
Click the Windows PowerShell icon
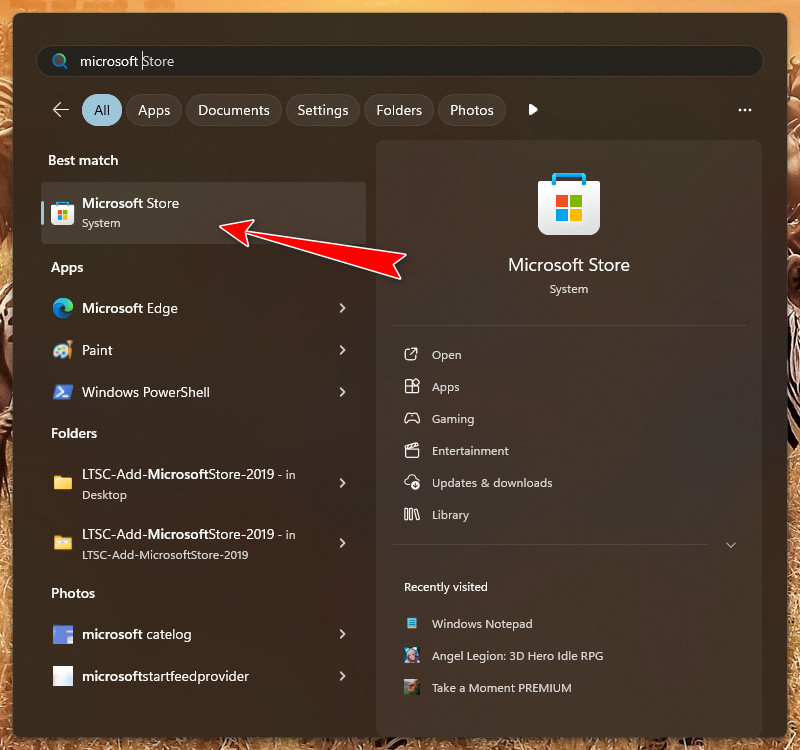(x=63, y=392)
